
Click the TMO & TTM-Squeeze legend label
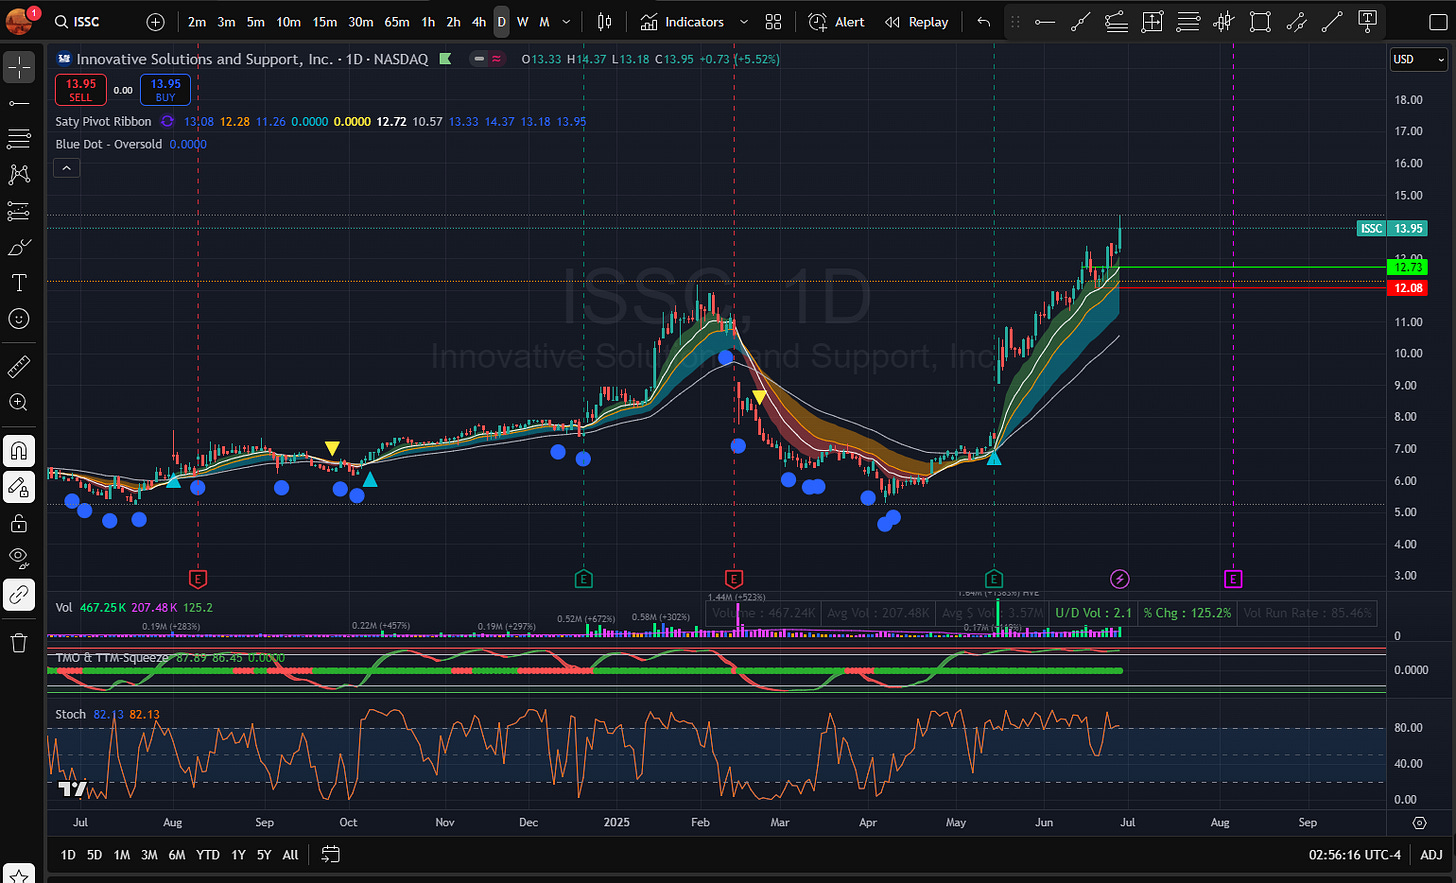112,657
